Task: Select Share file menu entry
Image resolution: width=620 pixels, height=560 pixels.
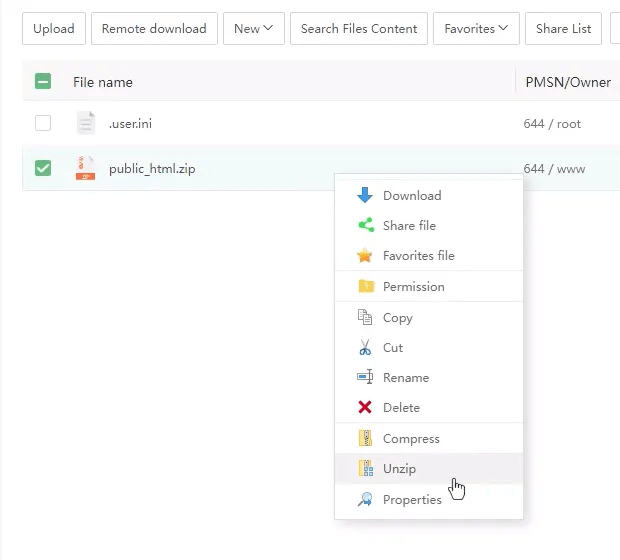Action: [x=429, y=225]
